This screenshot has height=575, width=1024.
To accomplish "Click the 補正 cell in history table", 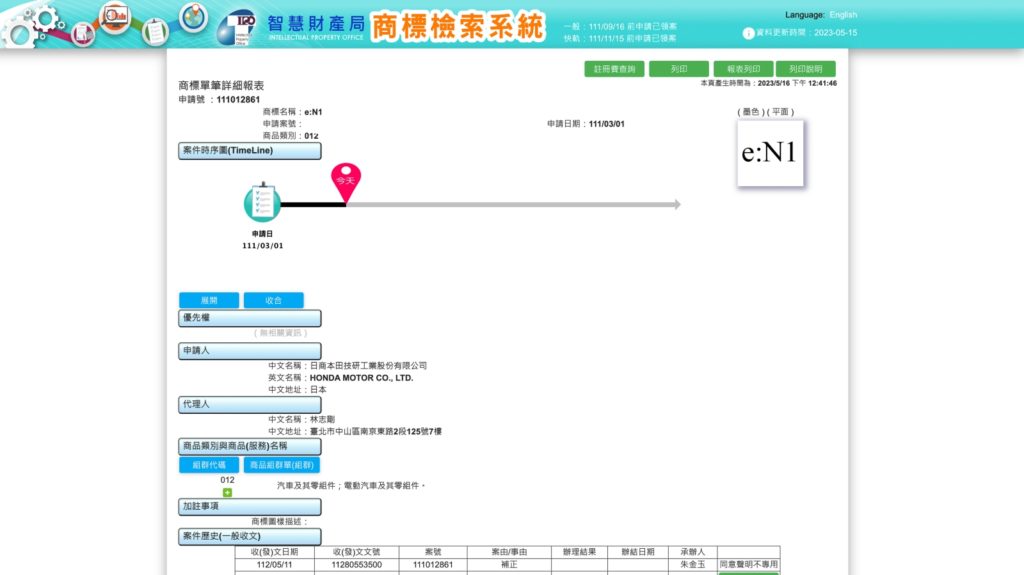I will coord(509,565).
